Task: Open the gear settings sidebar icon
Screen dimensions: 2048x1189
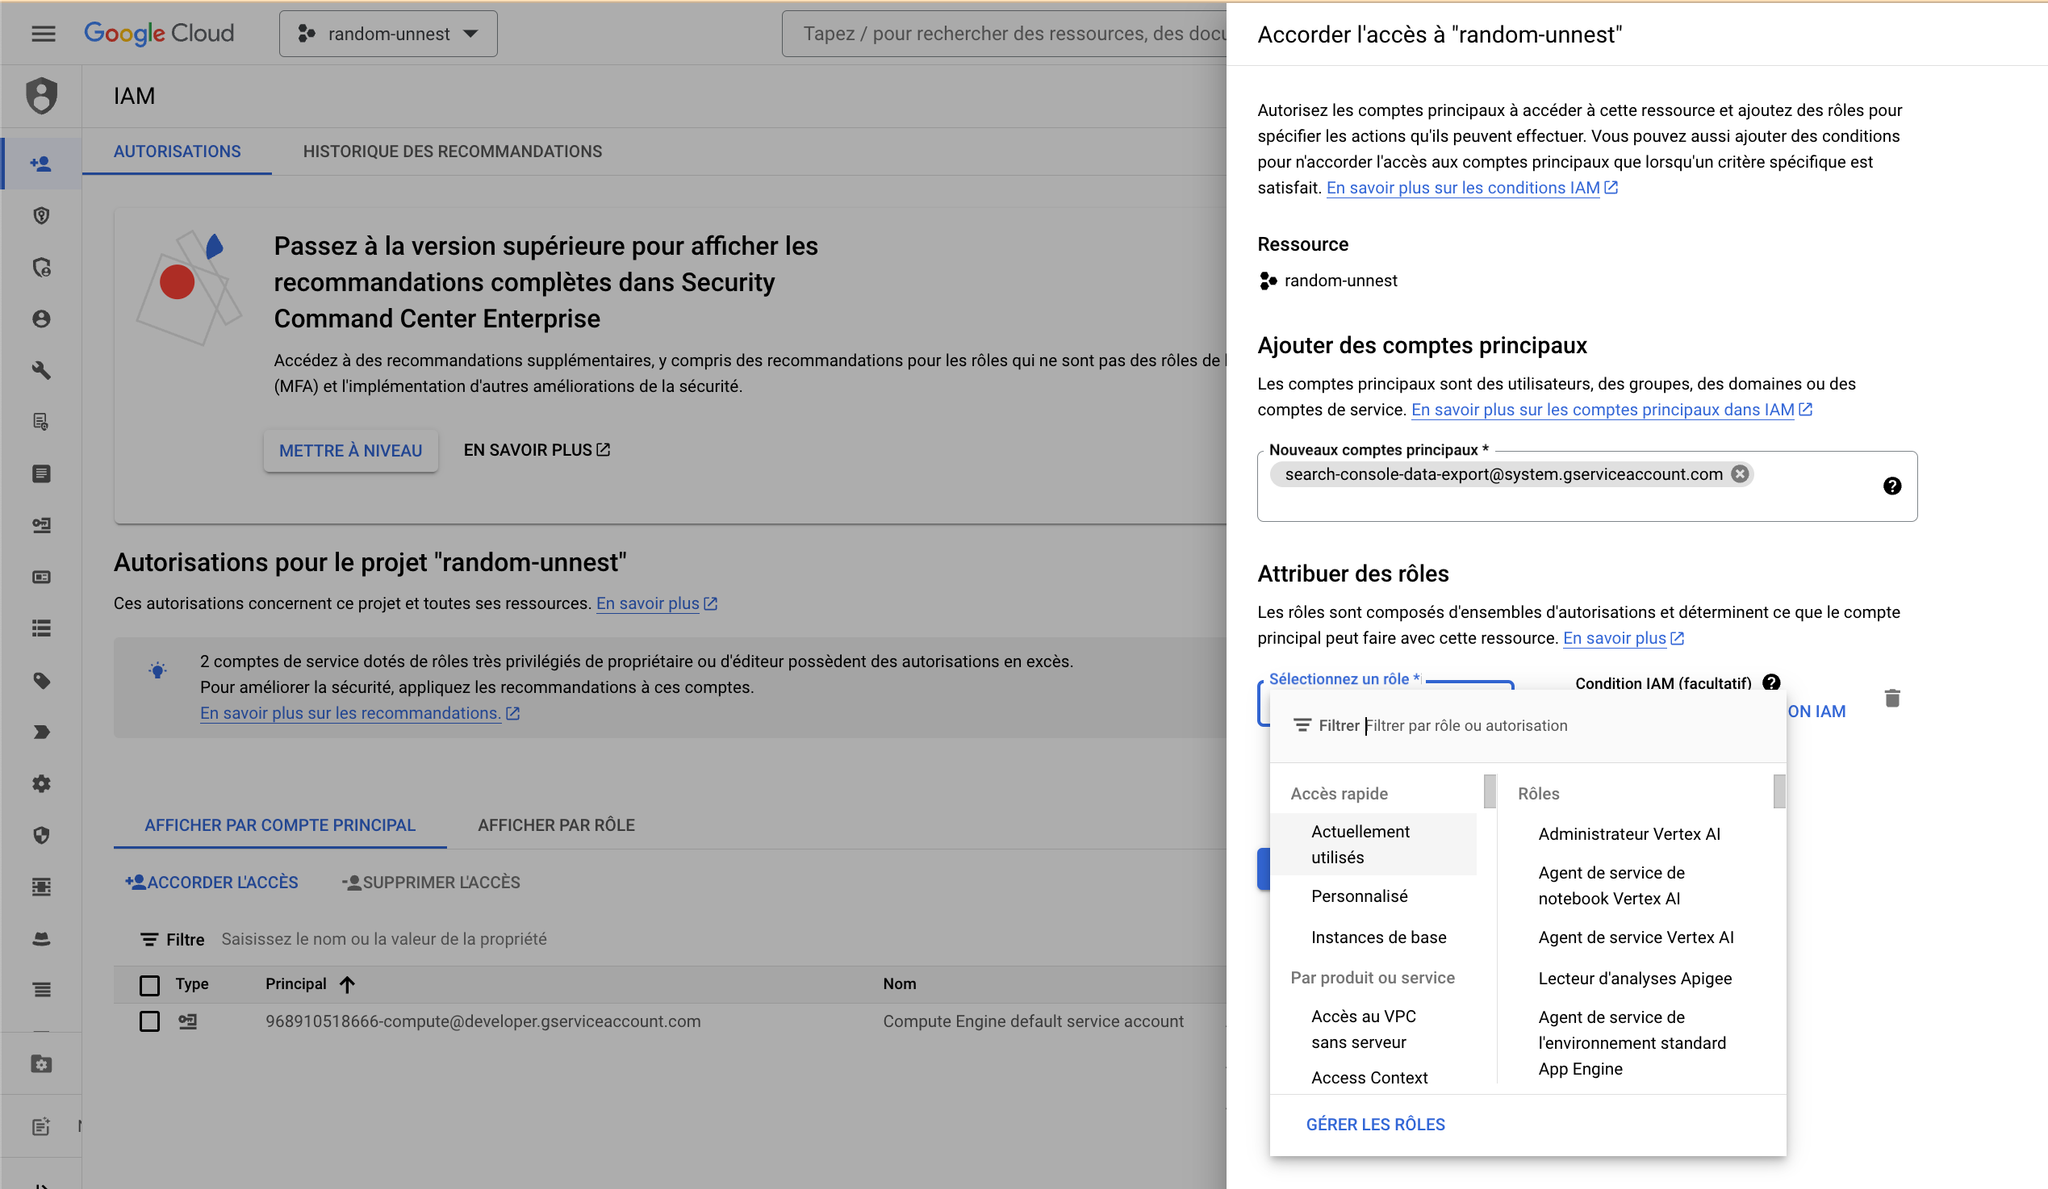Action: 41,784
